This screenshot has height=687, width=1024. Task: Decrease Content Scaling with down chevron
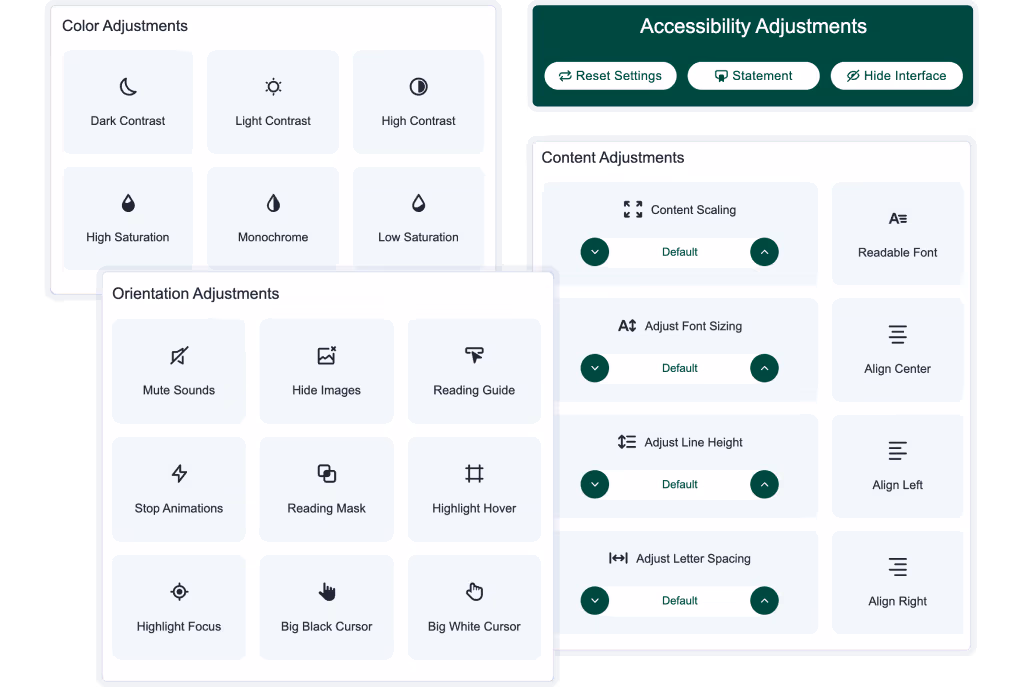click(x=595, y=252)
